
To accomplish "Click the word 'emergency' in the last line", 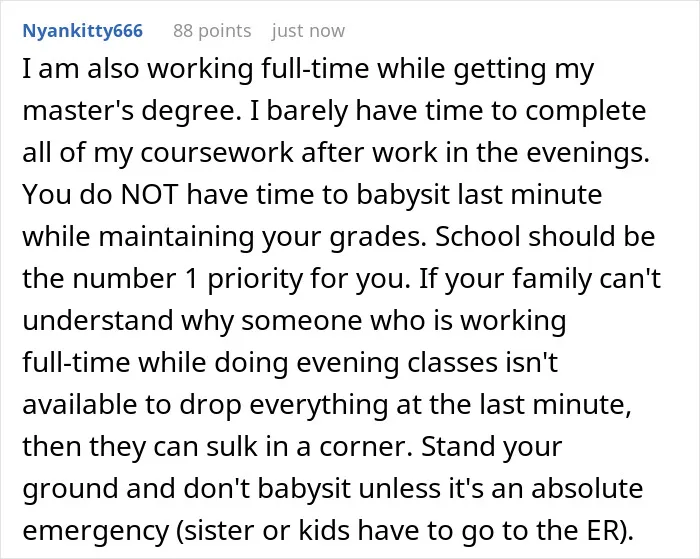I will pyautogui.click(x=95, y=530).
